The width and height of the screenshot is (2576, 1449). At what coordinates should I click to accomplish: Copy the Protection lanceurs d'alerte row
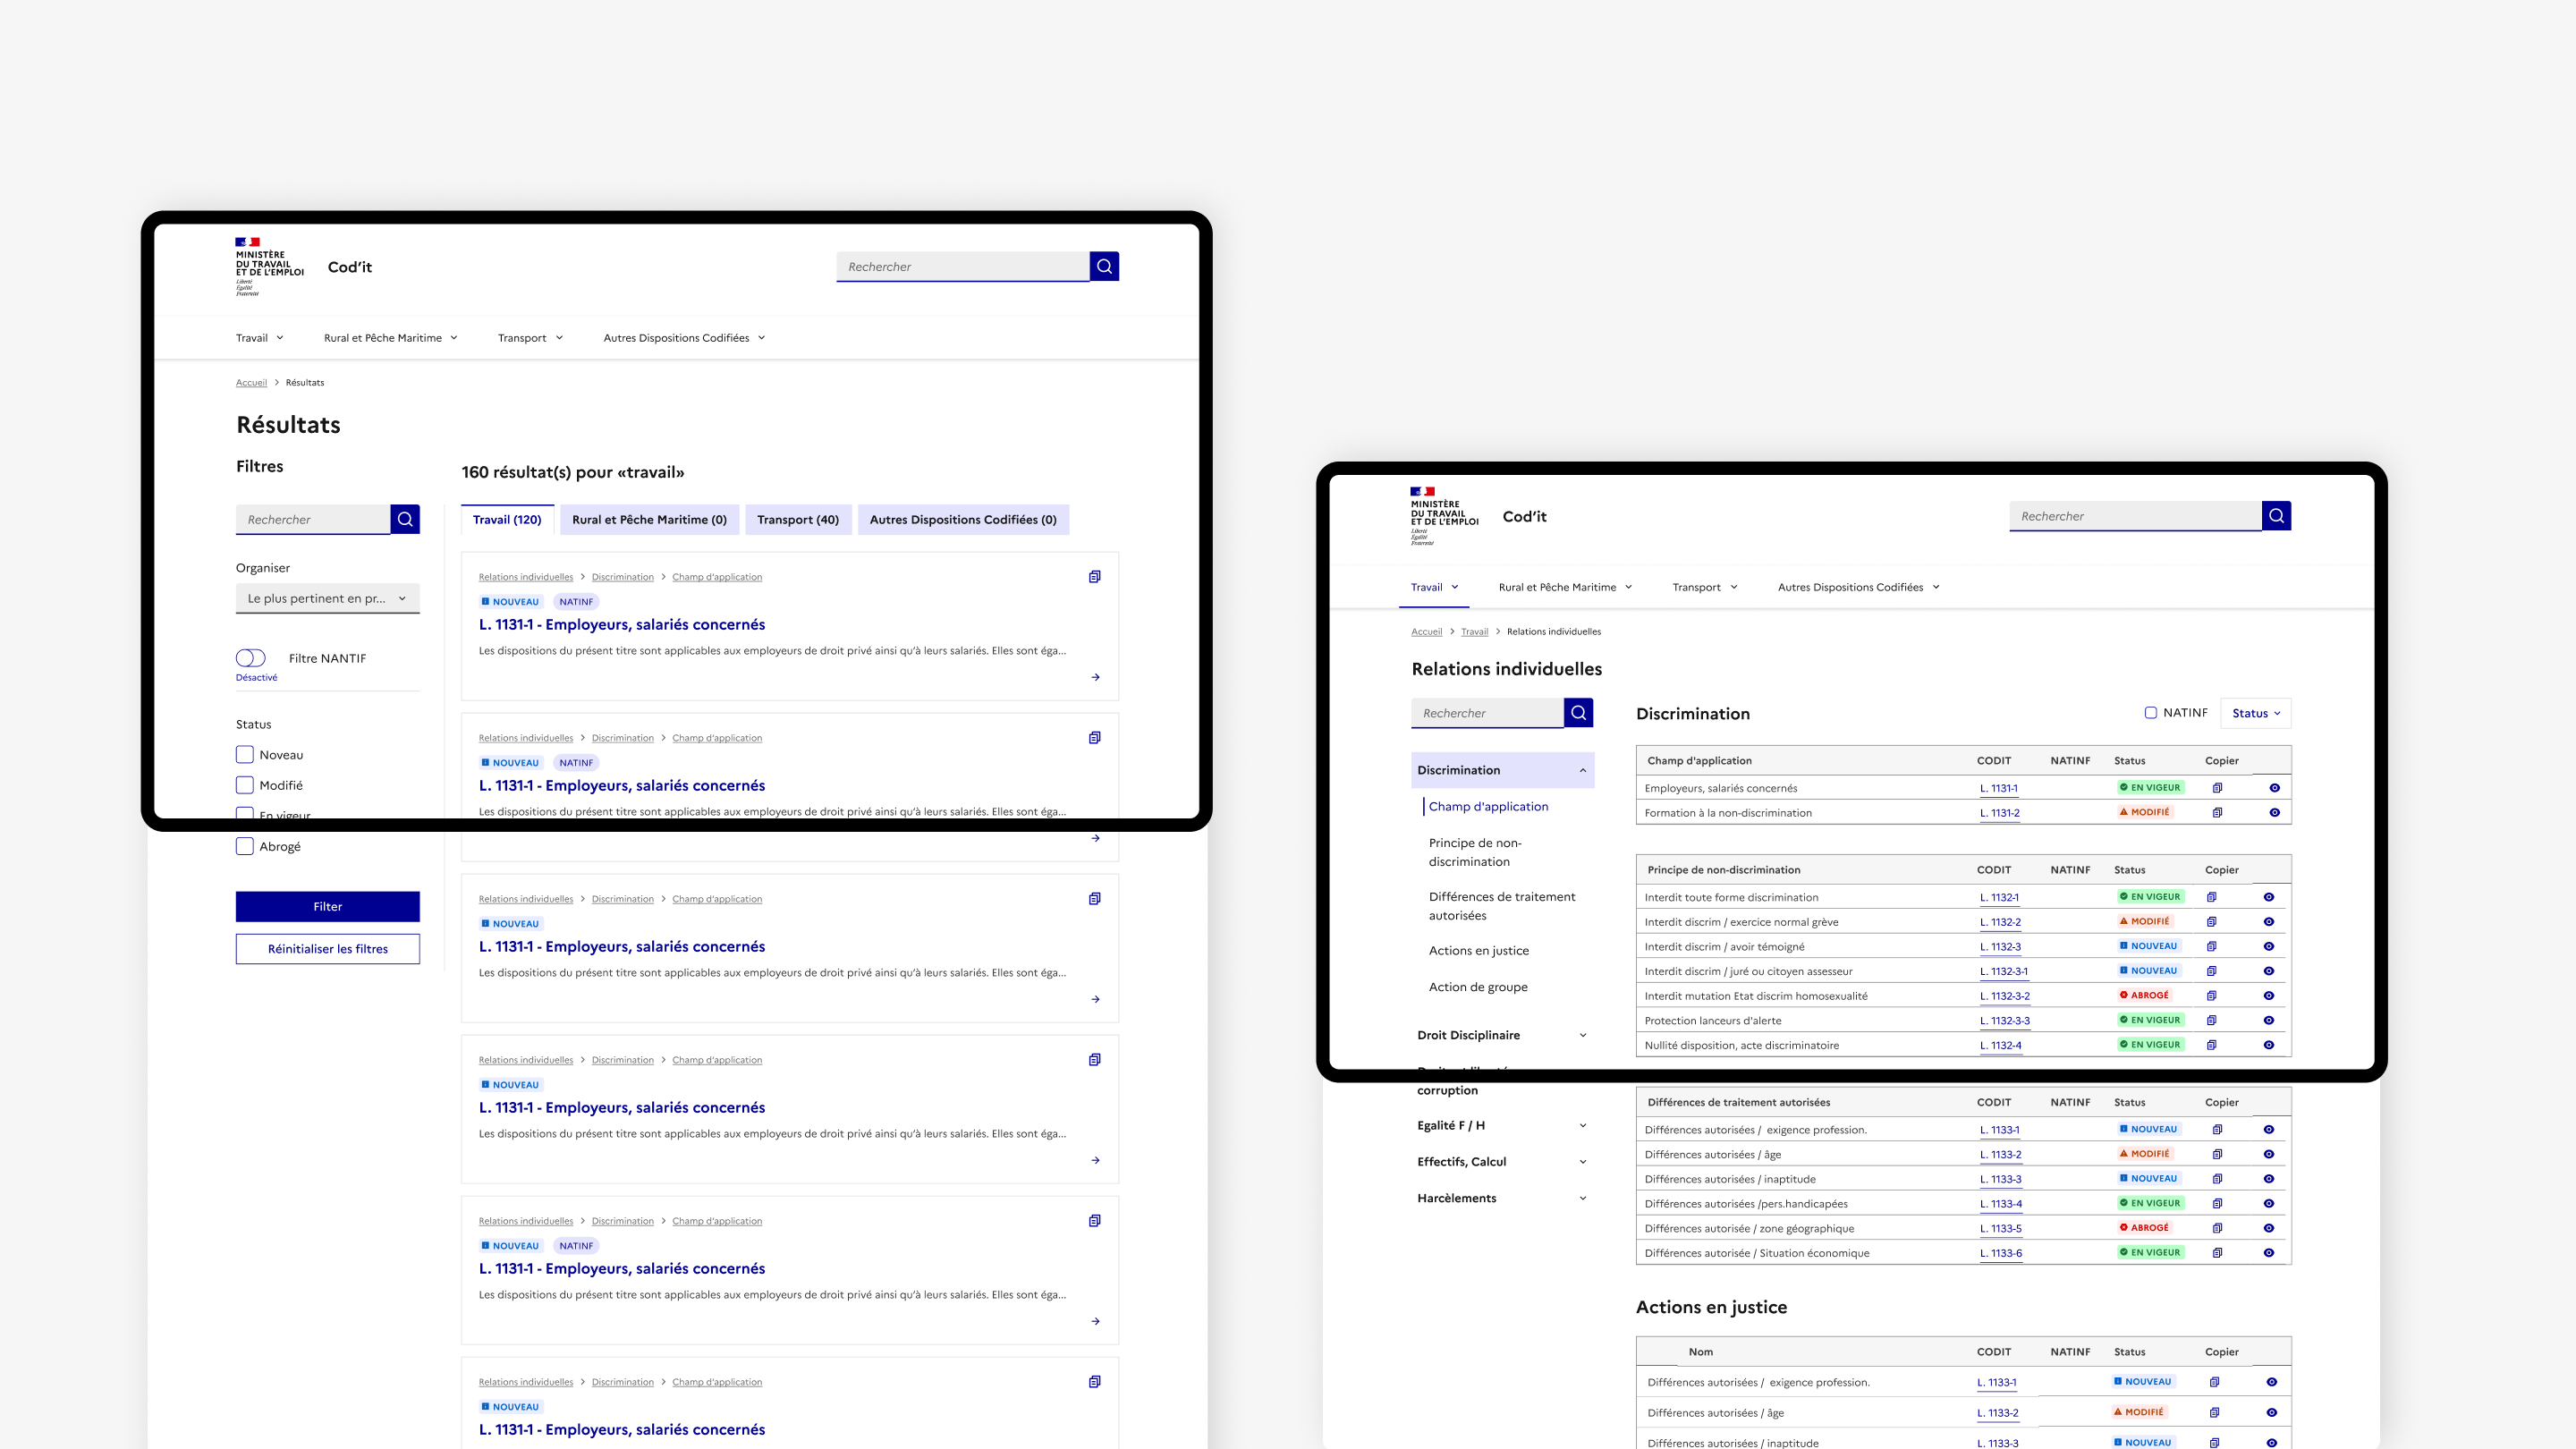tap(2212, 1021)
